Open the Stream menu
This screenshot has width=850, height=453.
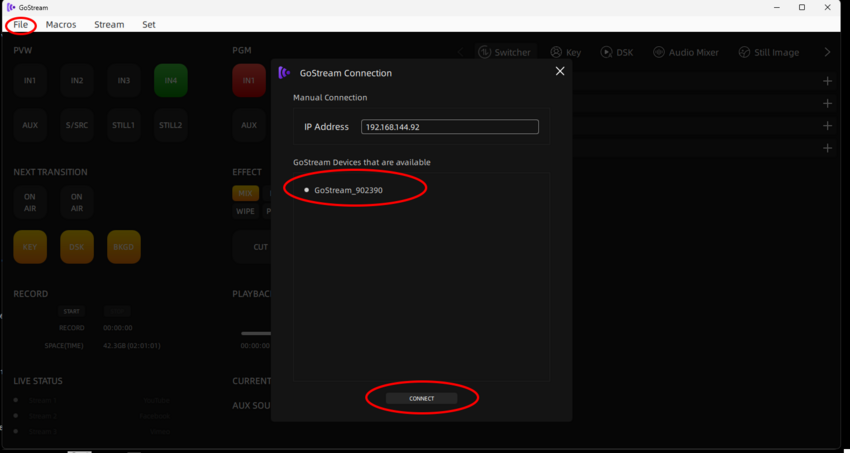point(109,24)
